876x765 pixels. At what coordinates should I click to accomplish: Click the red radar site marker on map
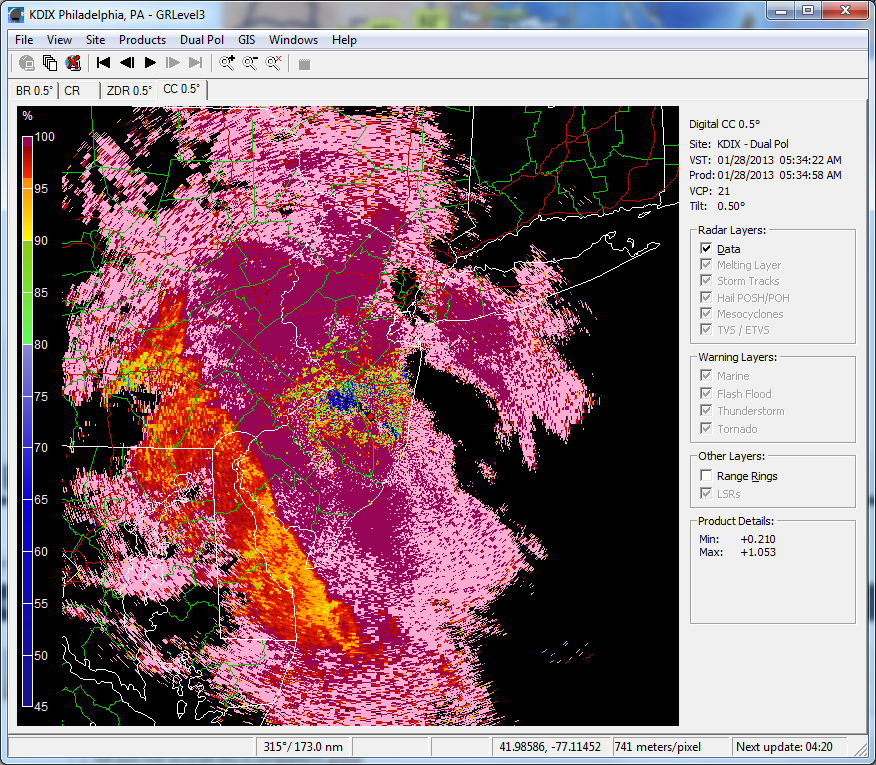tap(370, 417)
